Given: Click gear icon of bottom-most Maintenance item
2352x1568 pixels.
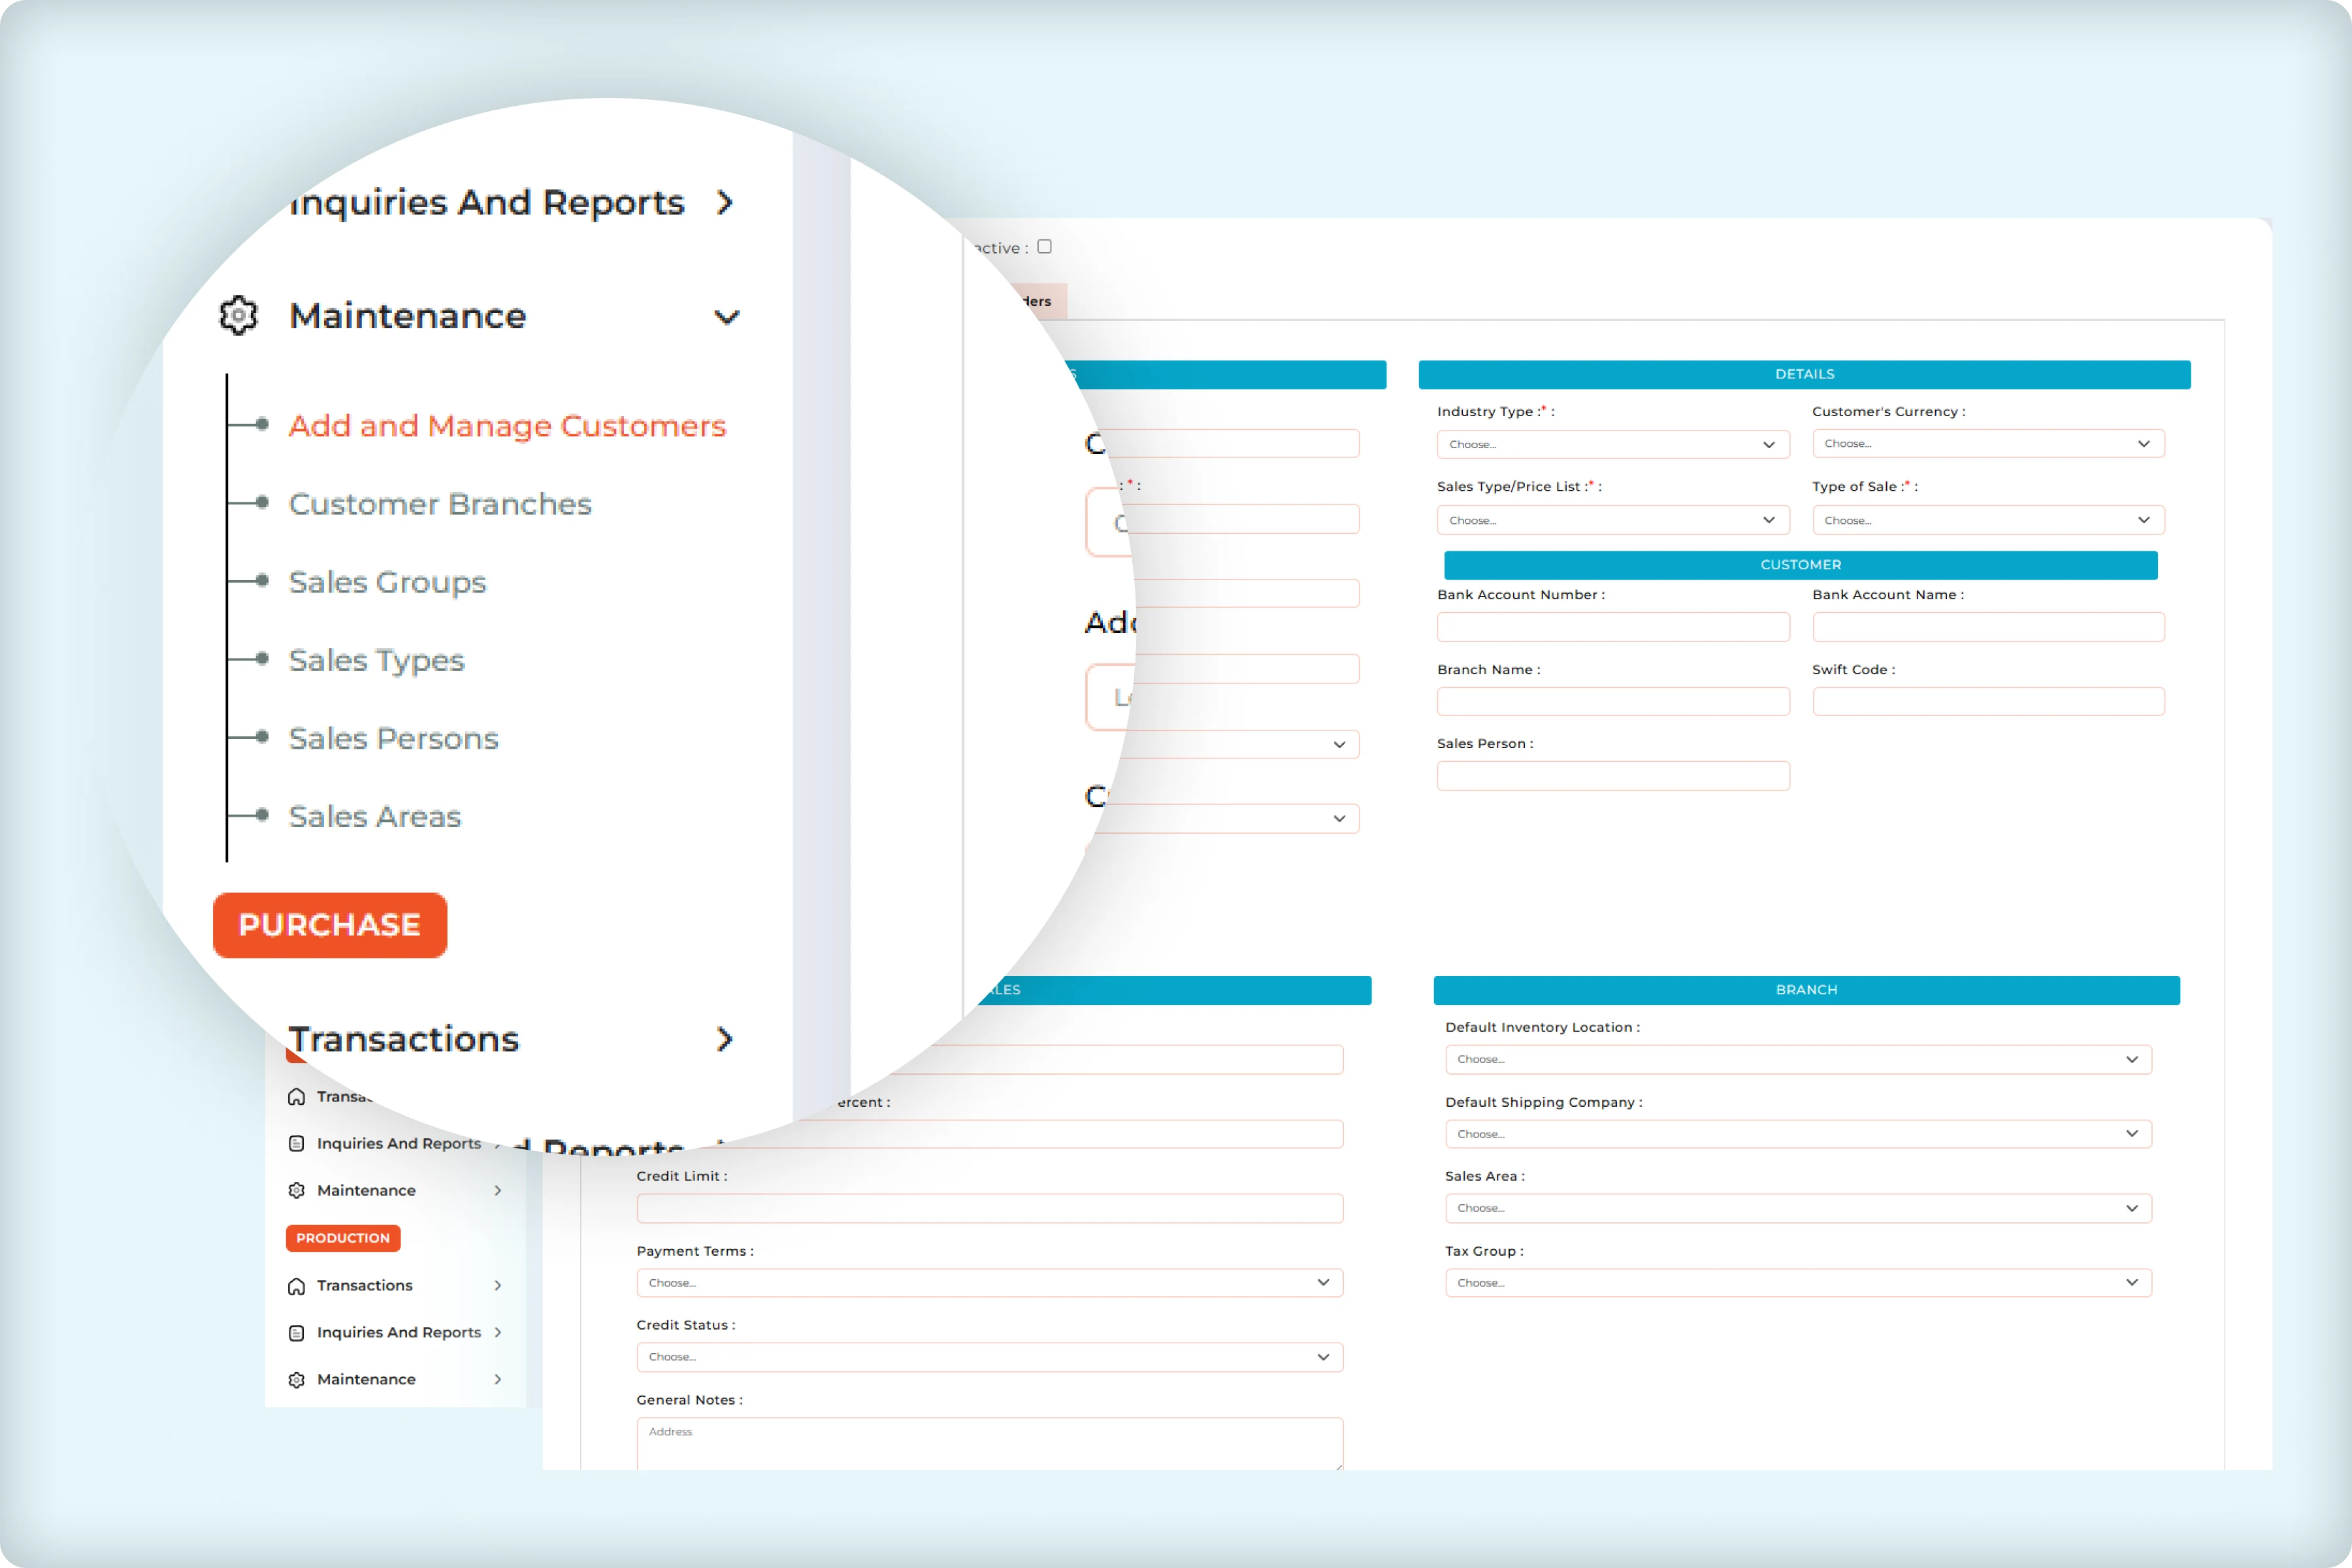Looking at the screenshot, I should point(296,1379).
